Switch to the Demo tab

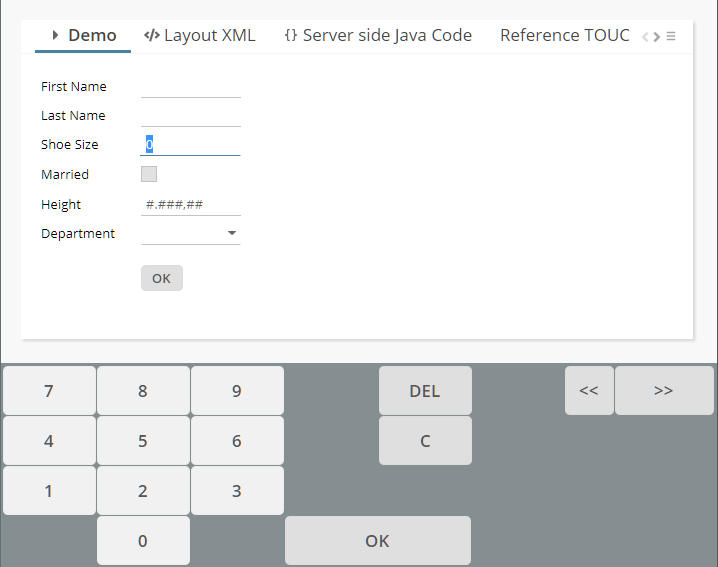click(83, 36)
